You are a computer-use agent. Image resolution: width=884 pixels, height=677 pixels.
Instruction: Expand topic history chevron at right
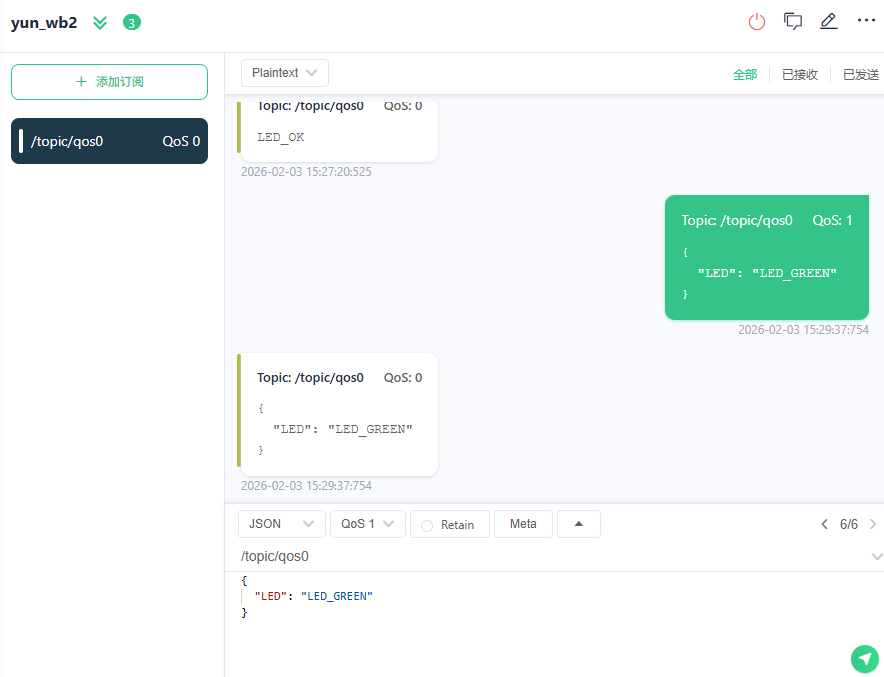pyautogui.click(x=876, y=556)
